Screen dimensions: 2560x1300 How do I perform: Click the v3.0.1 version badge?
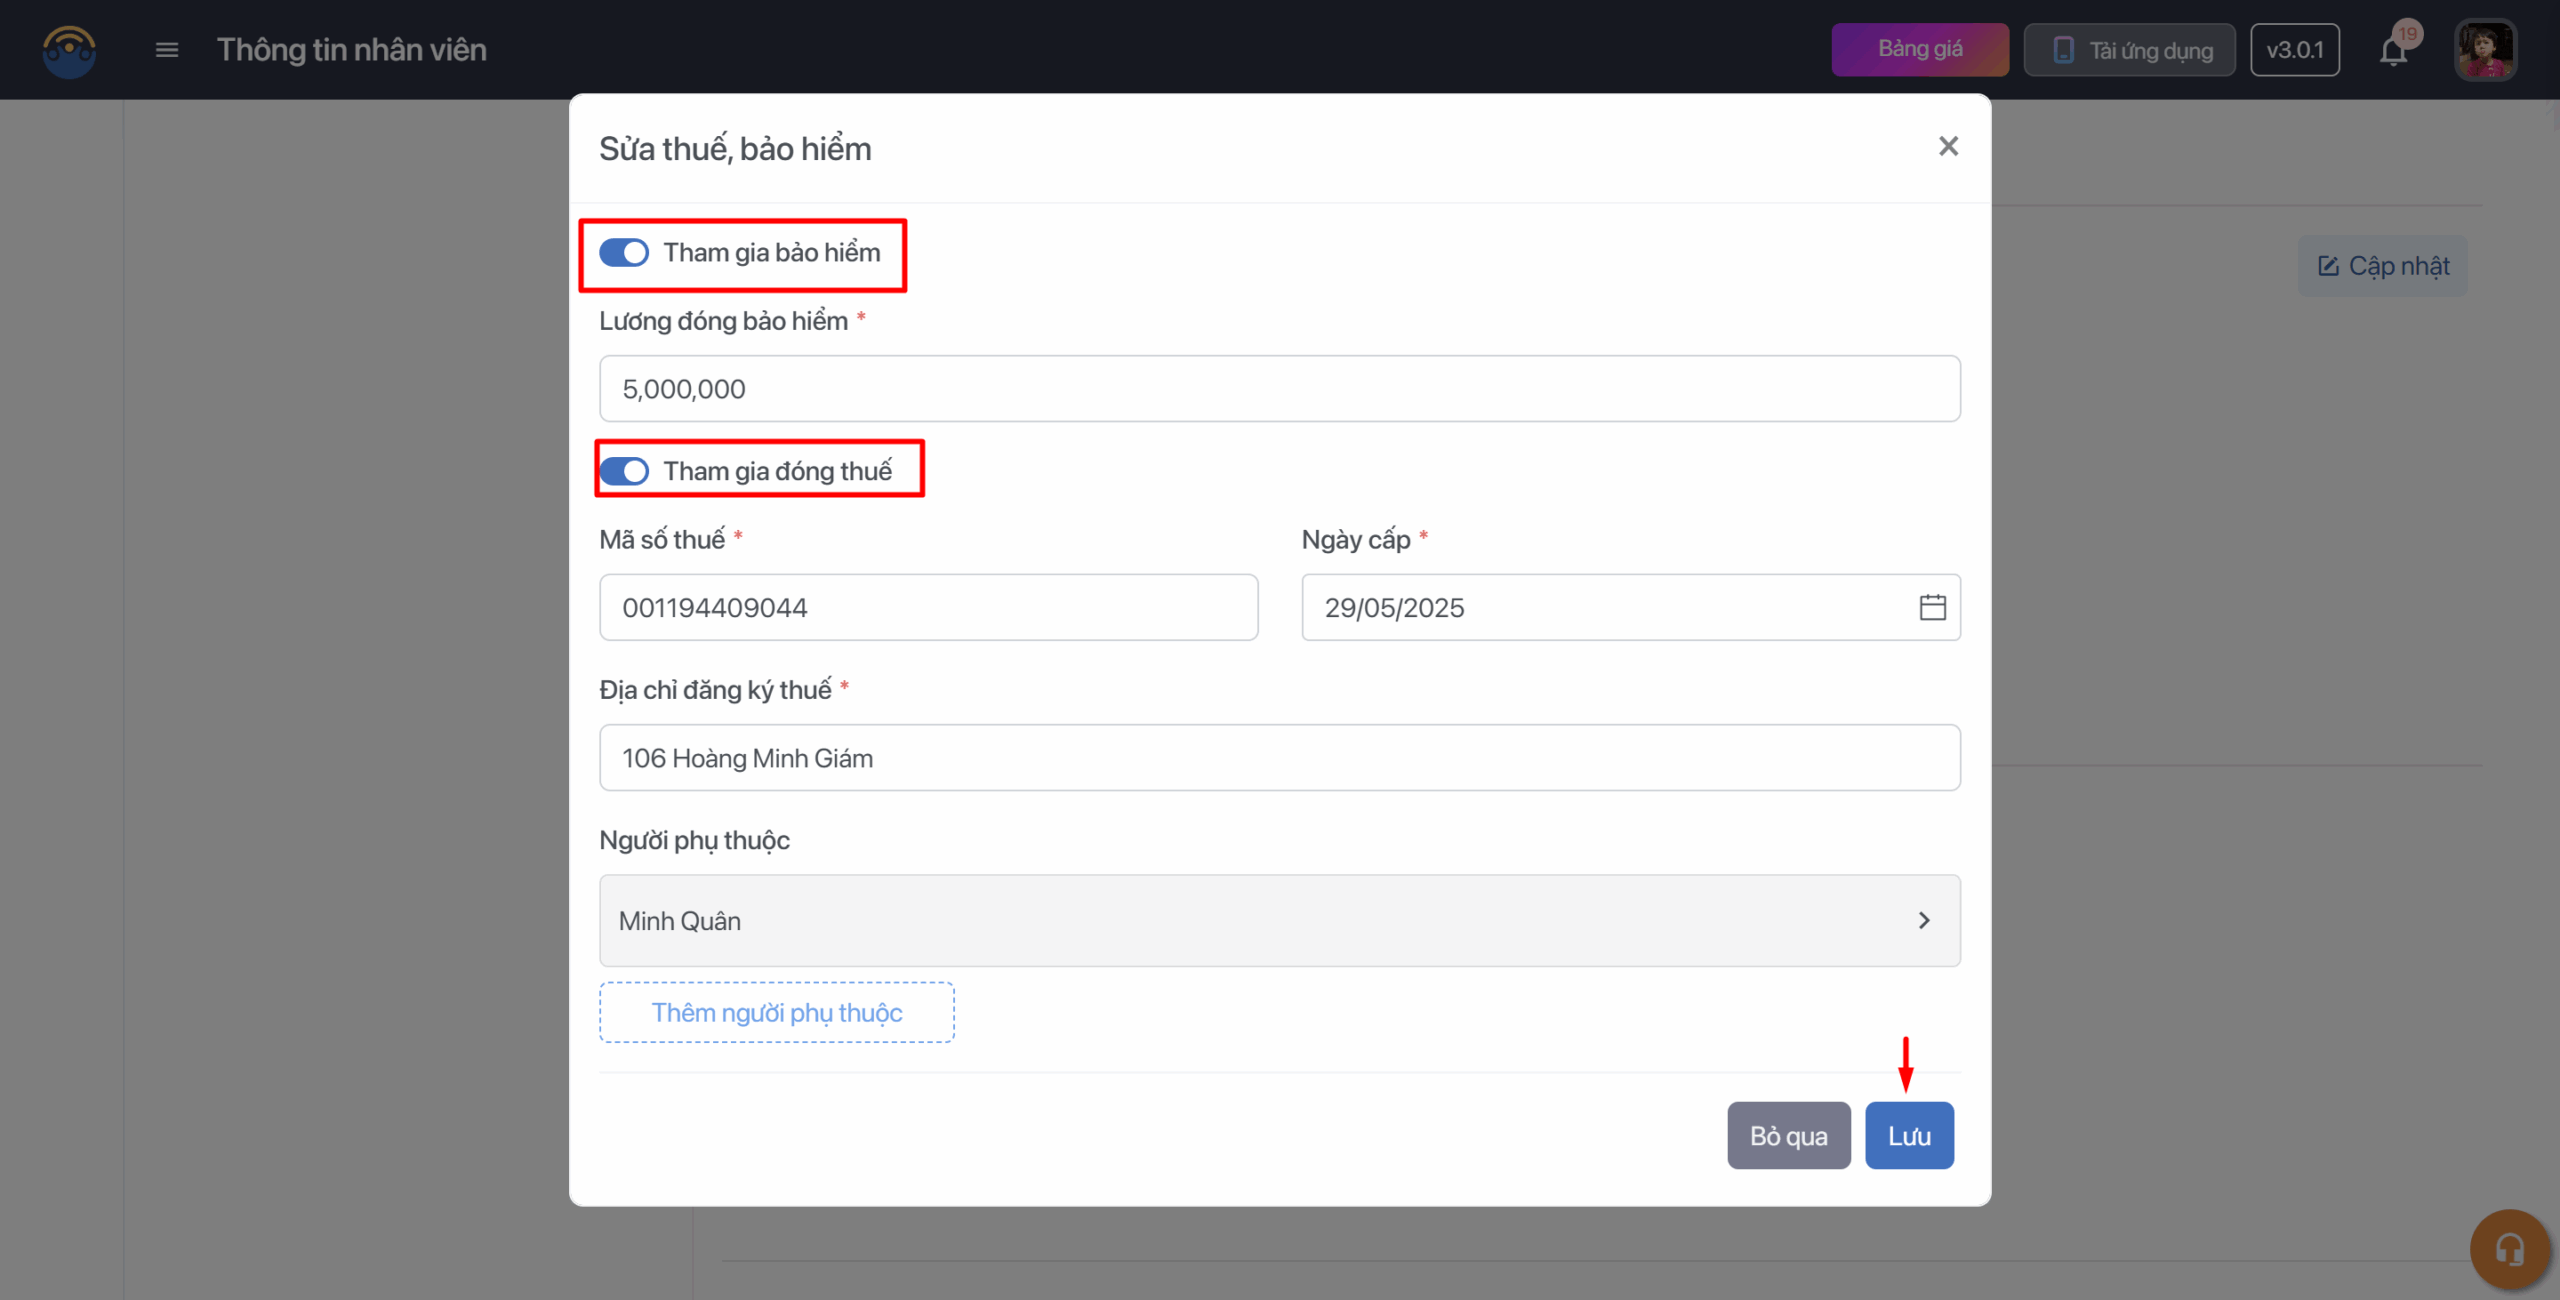(x=2294, y=50)
